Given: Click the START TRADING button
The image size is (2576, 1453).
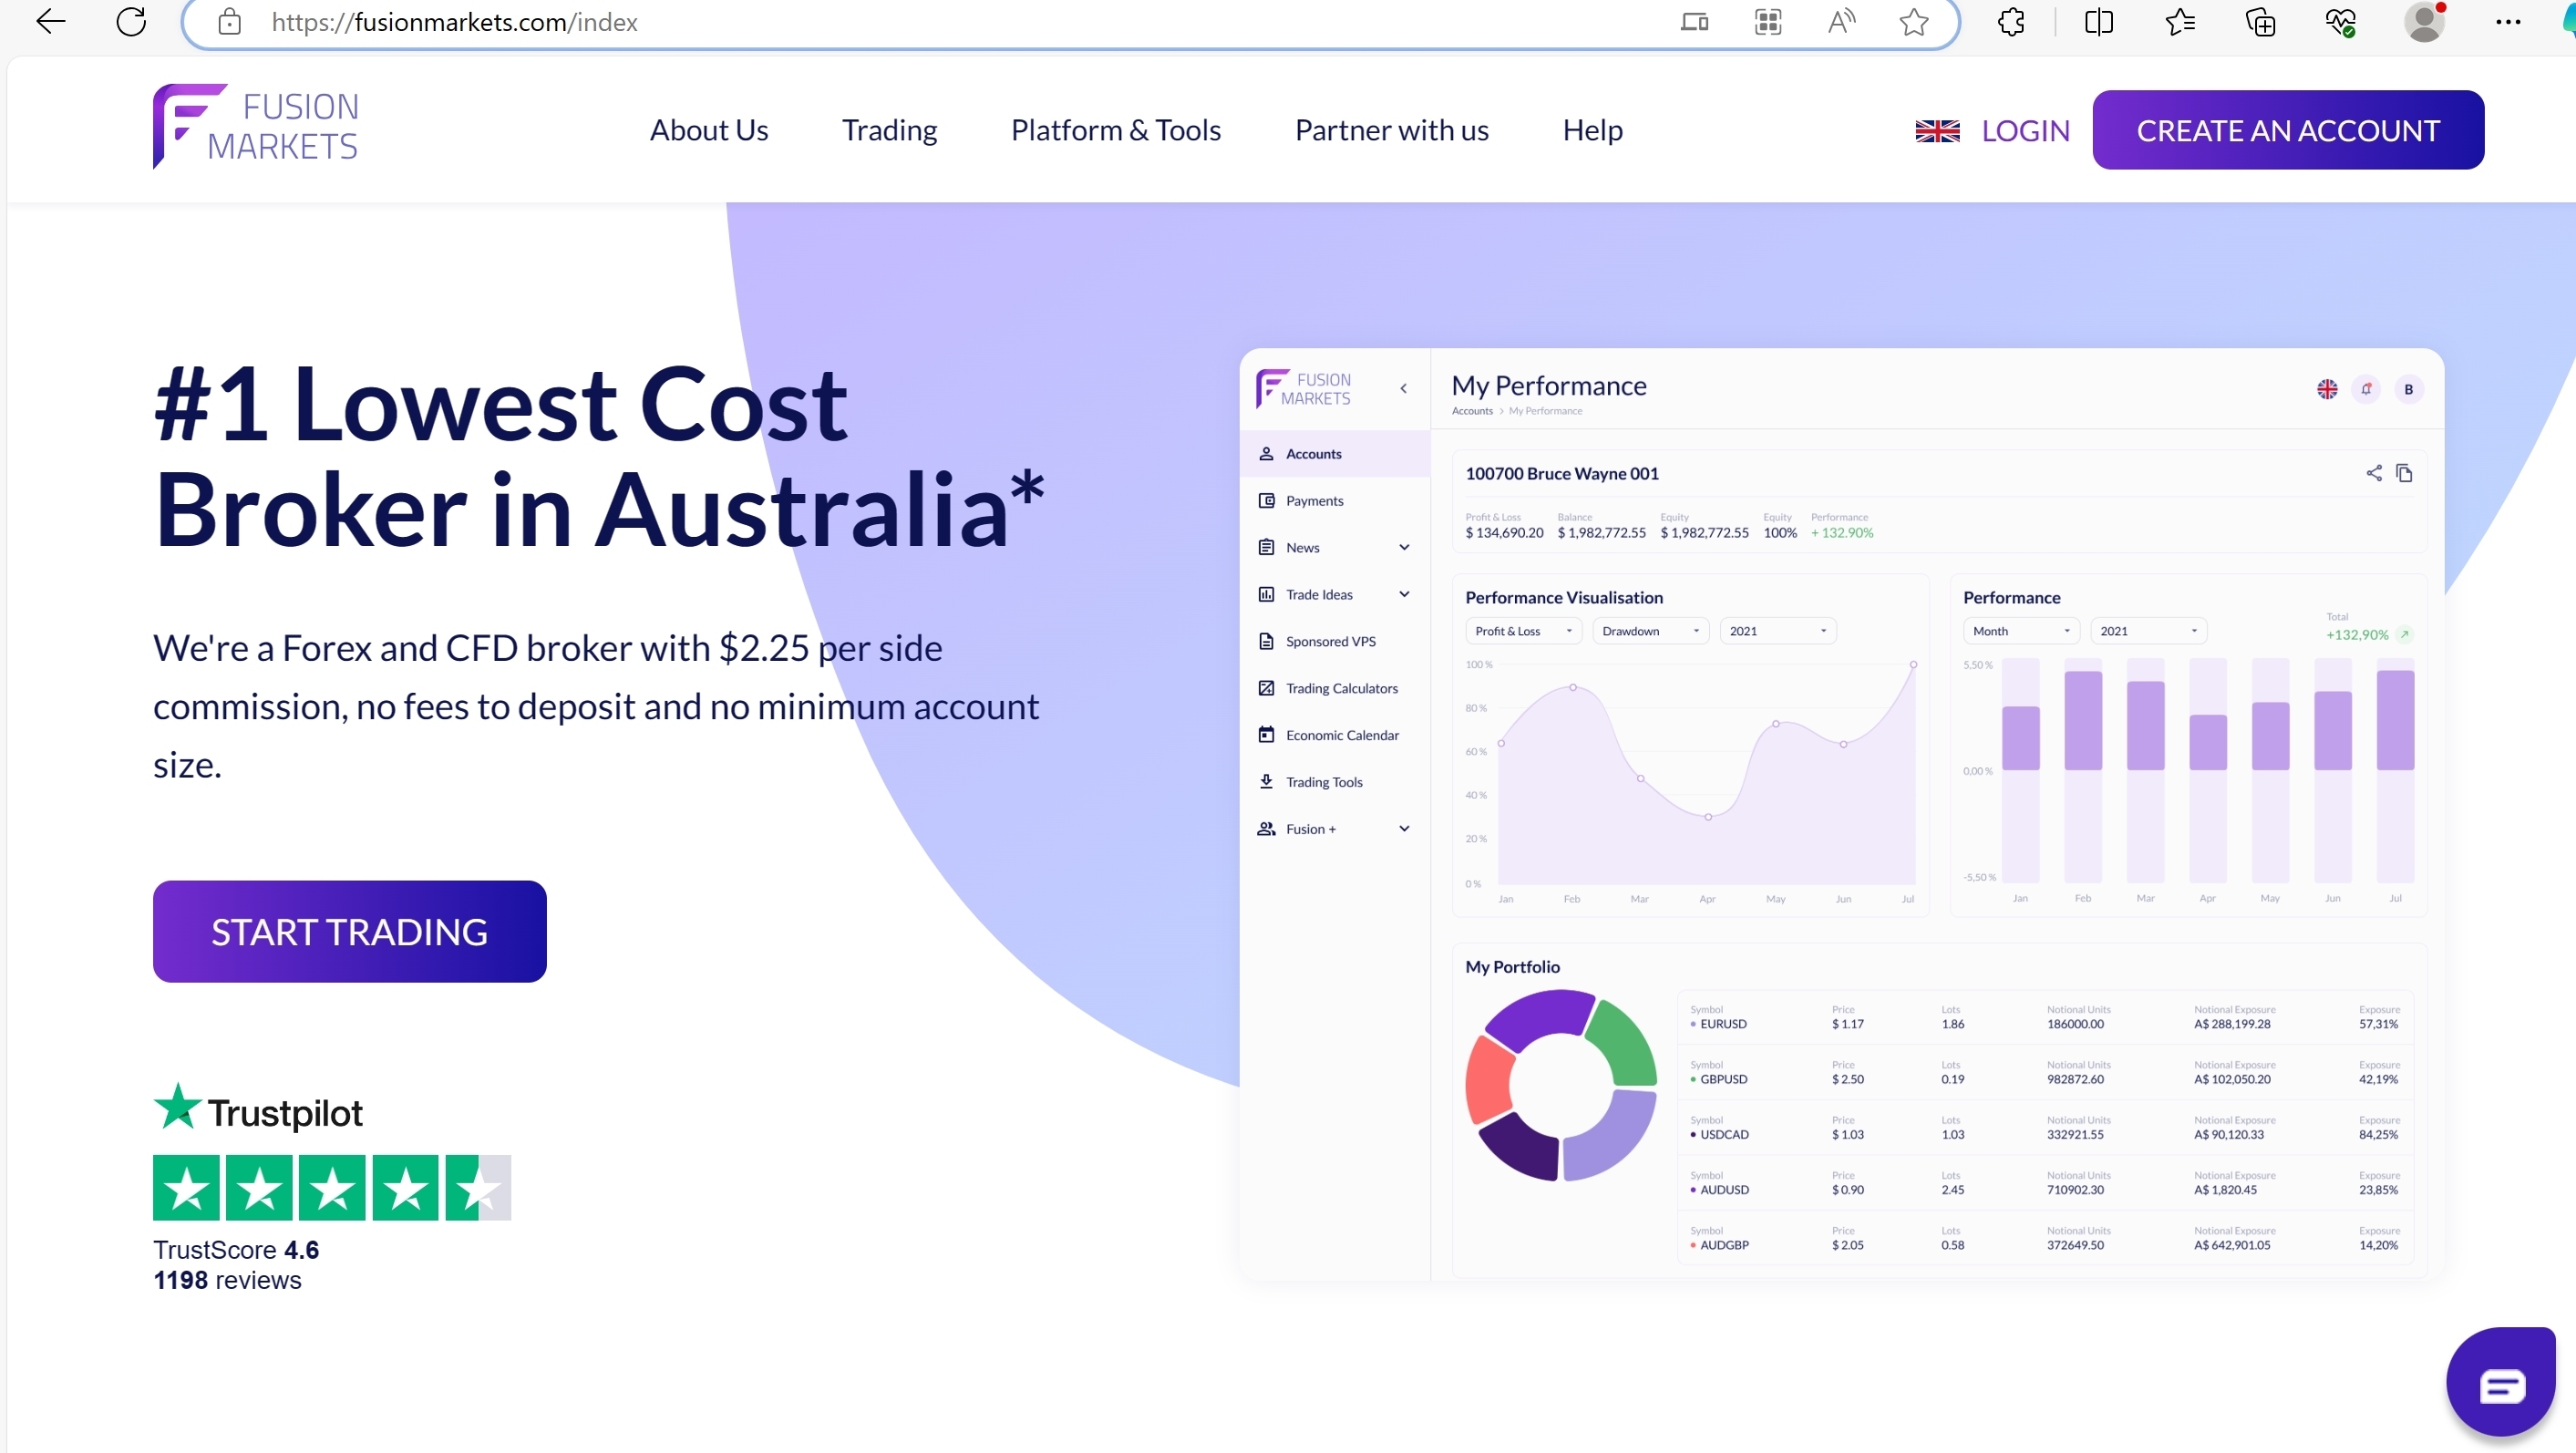Looking at the screenshot, I should point(348,931).
